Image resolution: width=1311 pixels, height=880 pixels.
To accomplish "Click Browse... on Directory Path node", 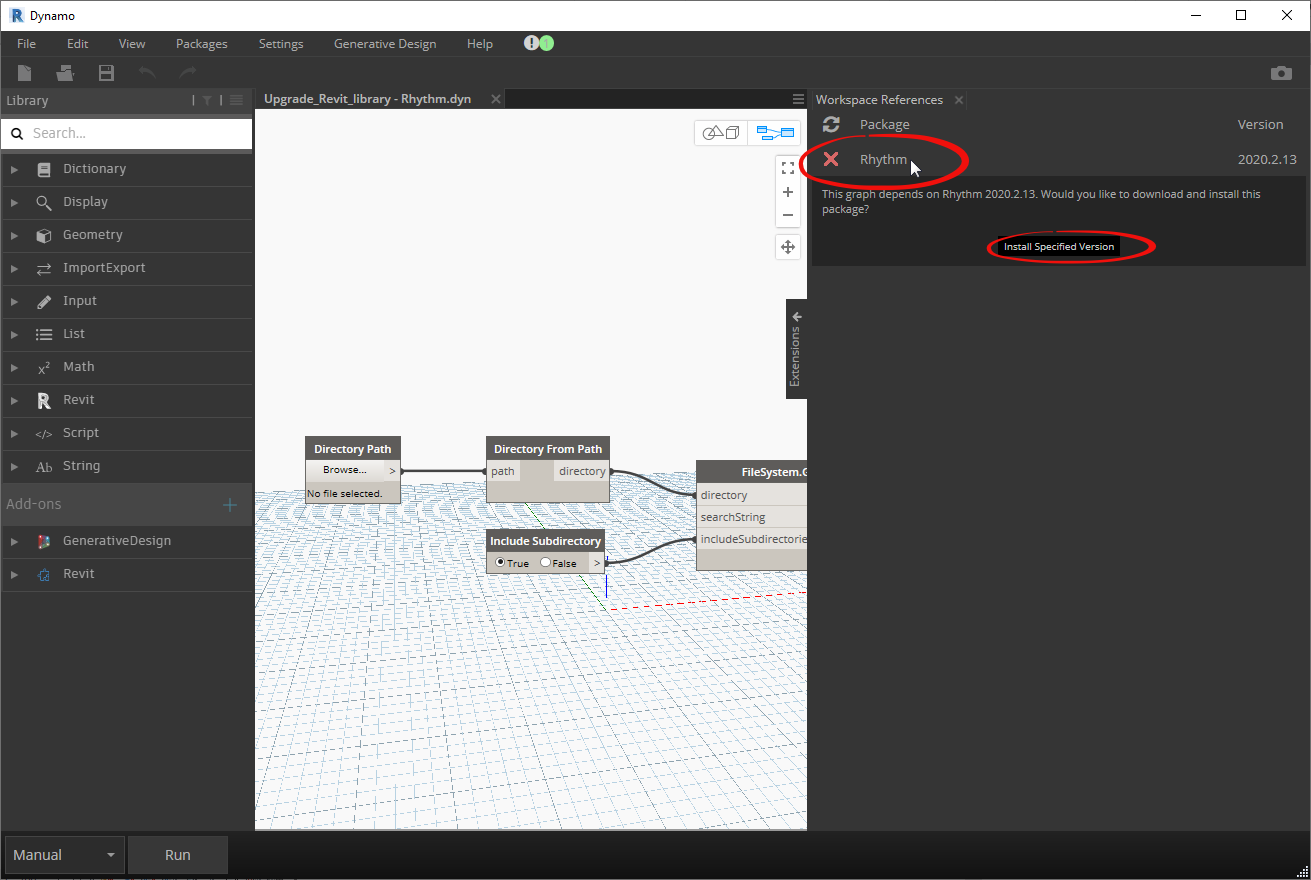I will (345, 470).
